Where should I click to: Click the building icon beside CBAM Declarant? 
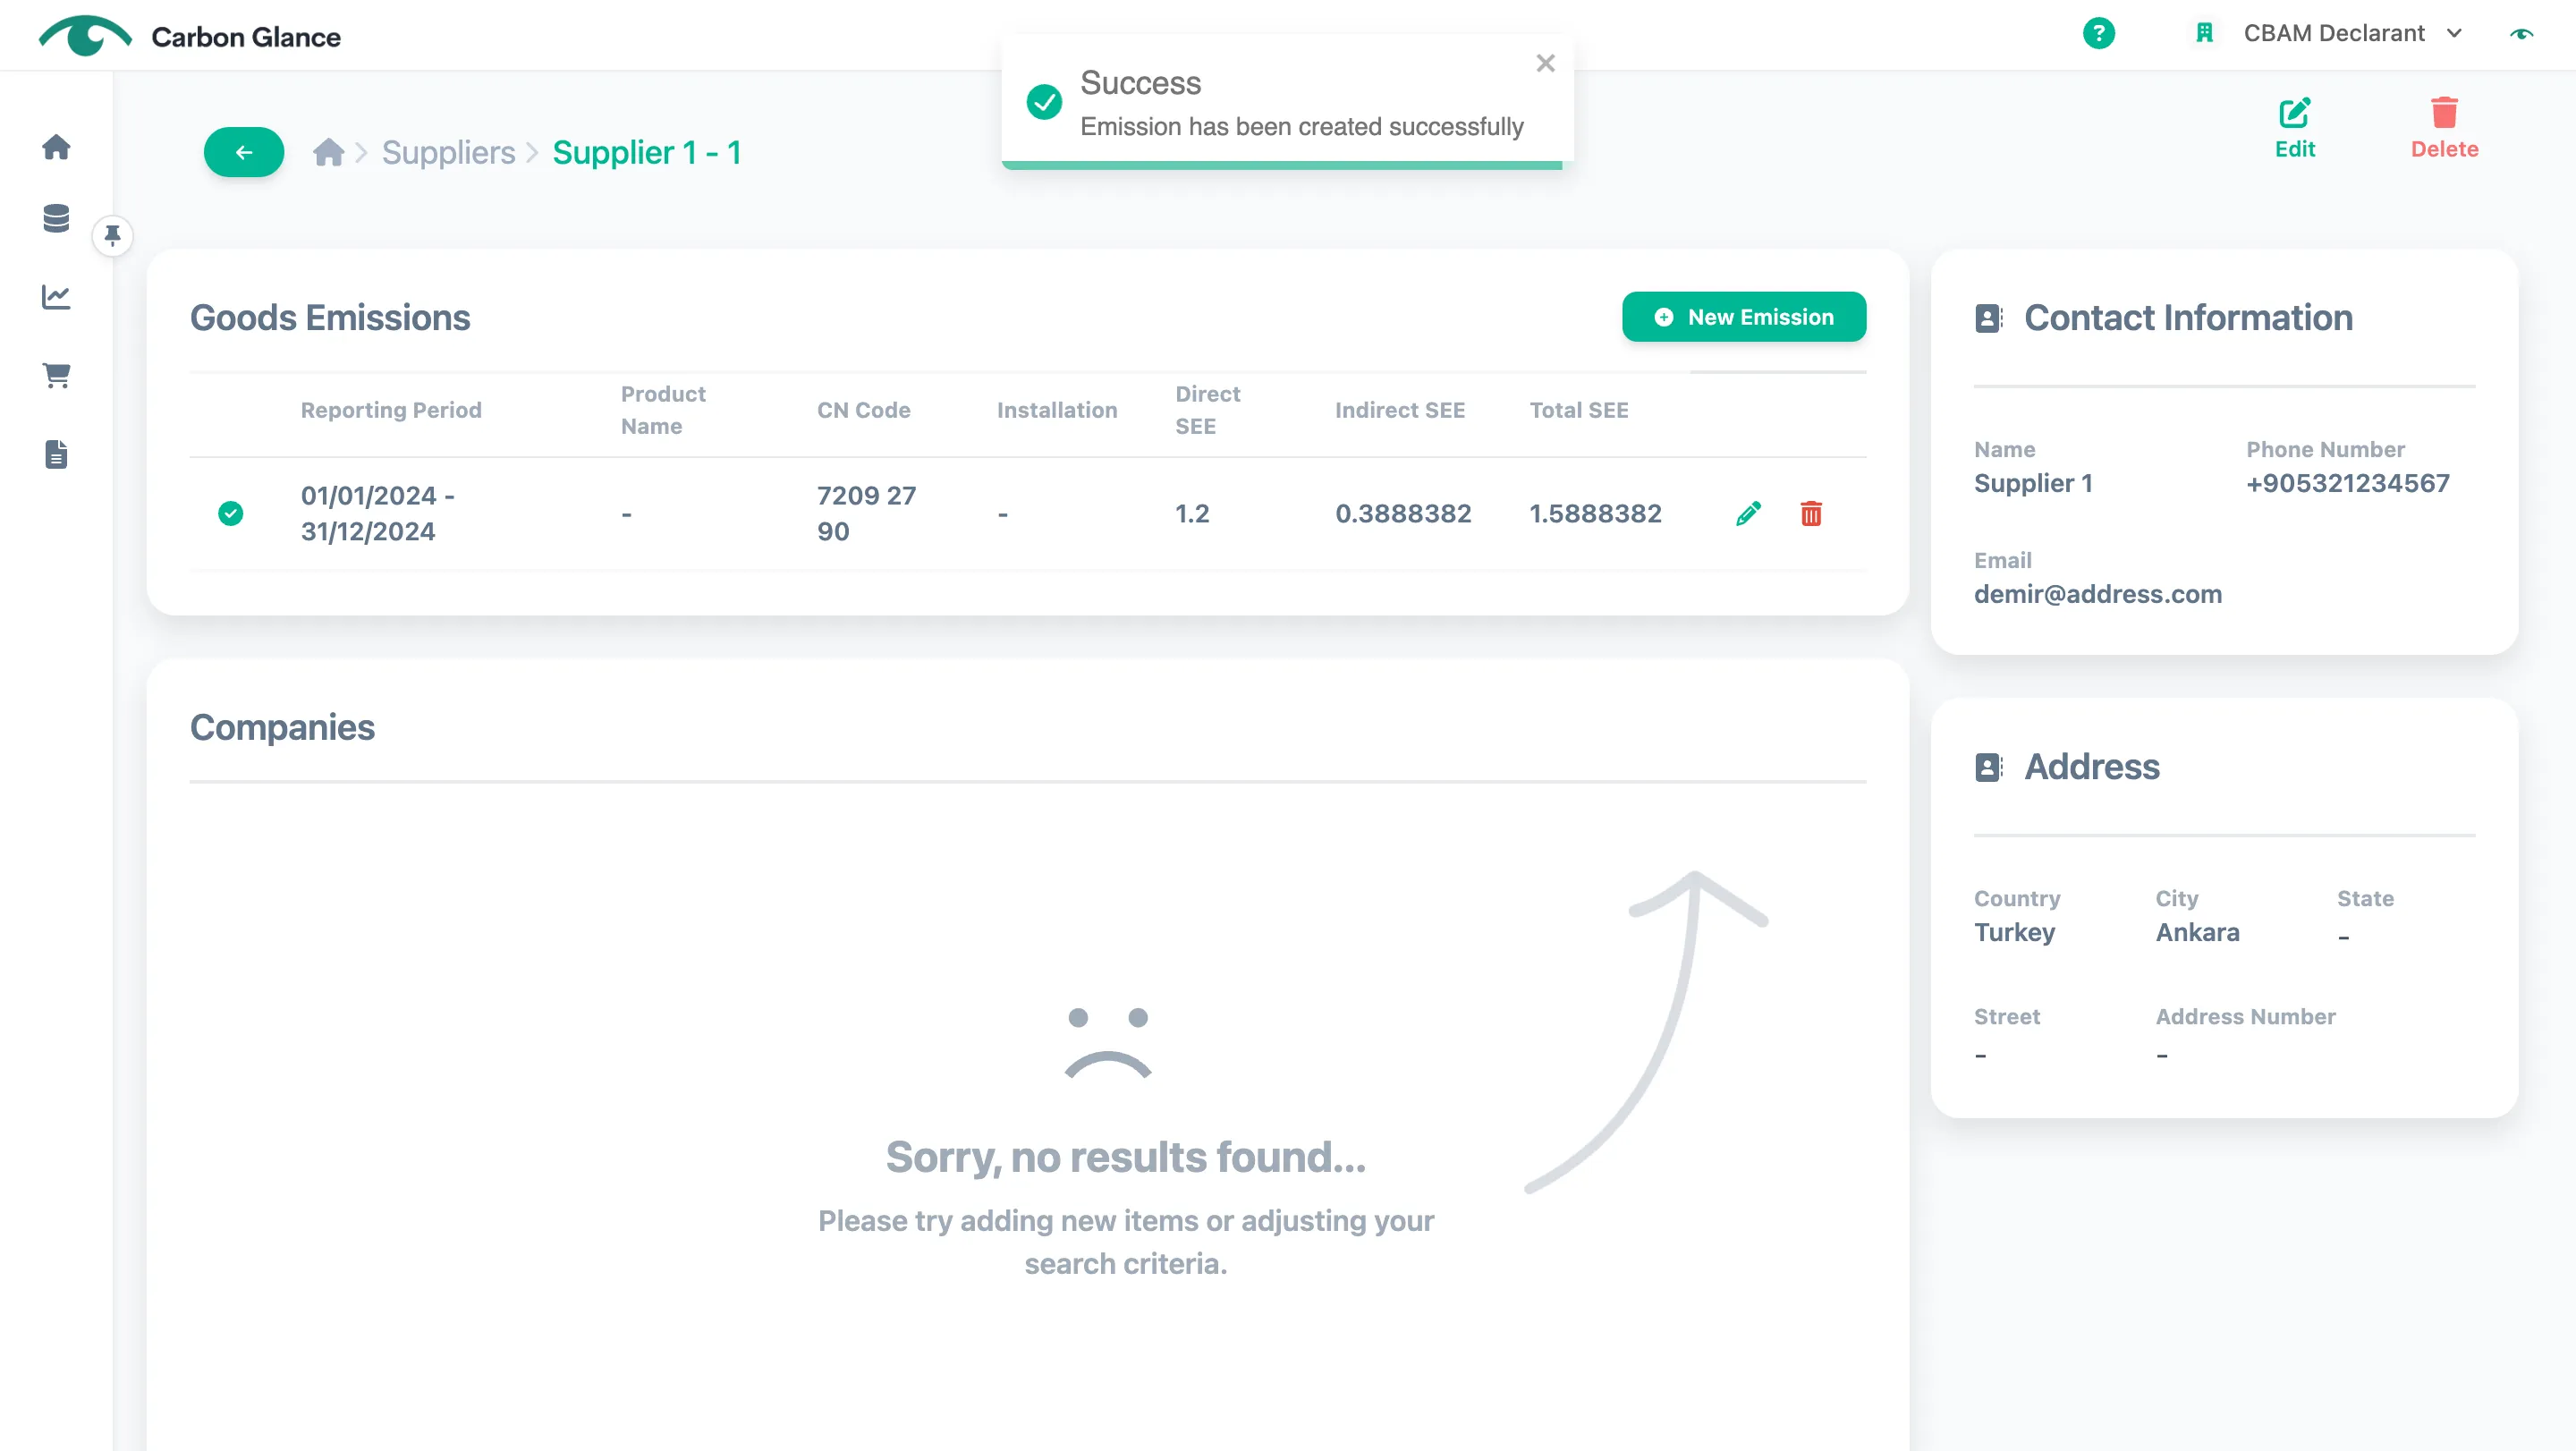[x=2204, y=33]
